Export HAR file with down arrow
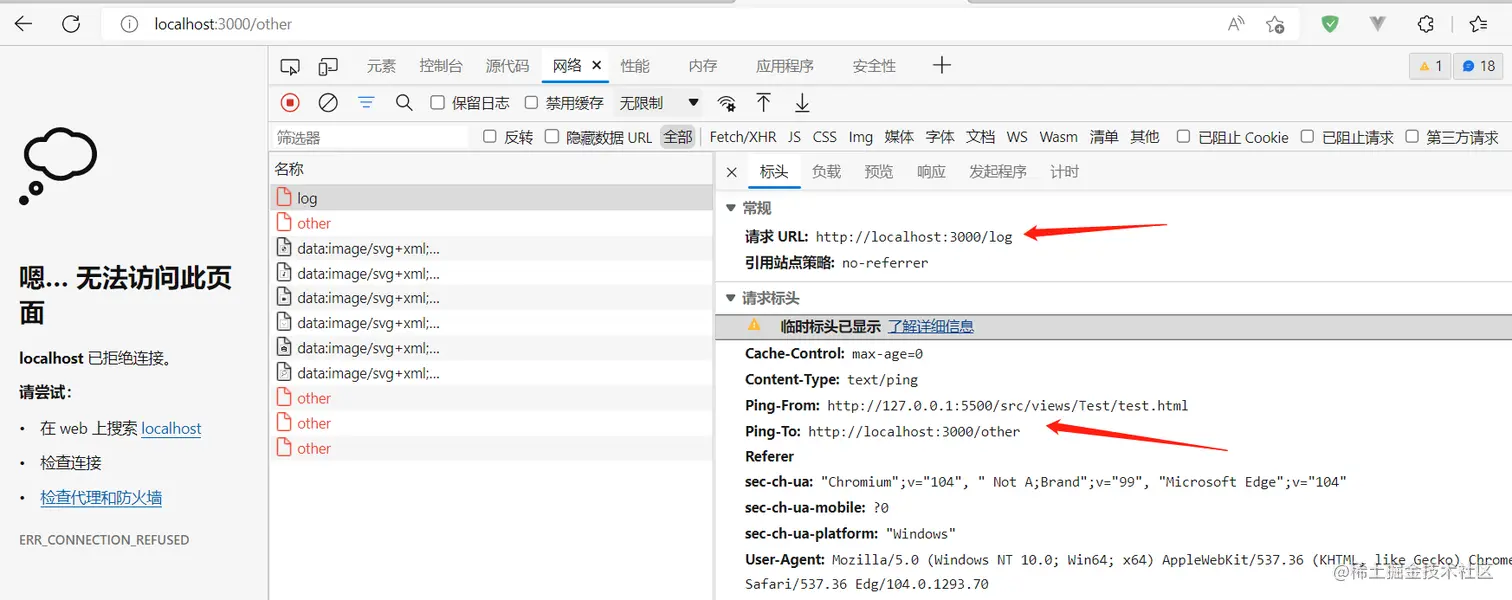 tap(802, 102)
